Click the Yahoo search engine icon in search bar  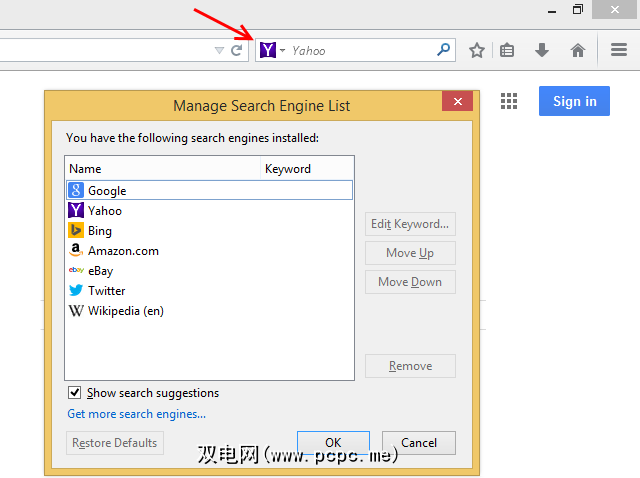tap(268, 50)
